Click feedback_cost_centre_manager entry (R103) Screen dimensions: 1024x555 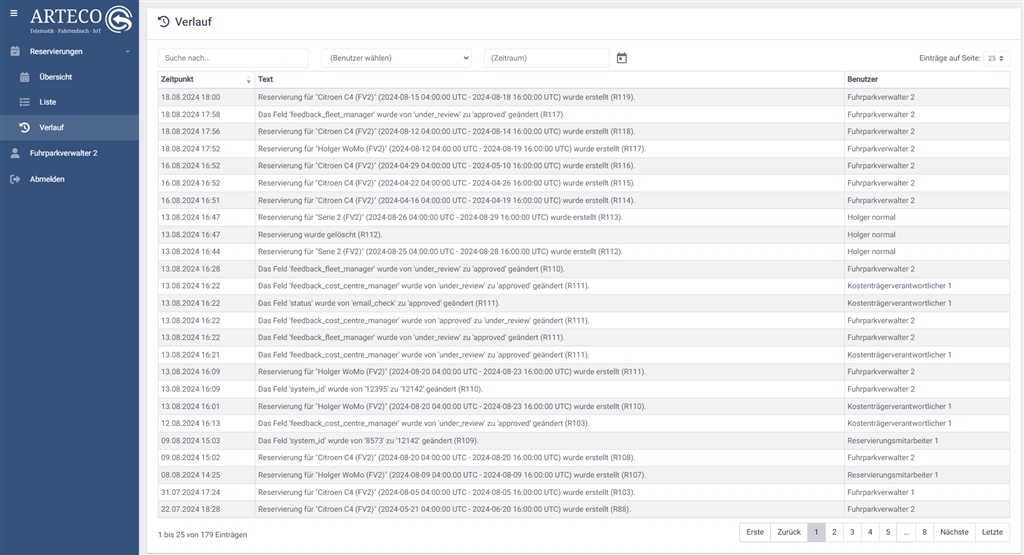[424, 423]
